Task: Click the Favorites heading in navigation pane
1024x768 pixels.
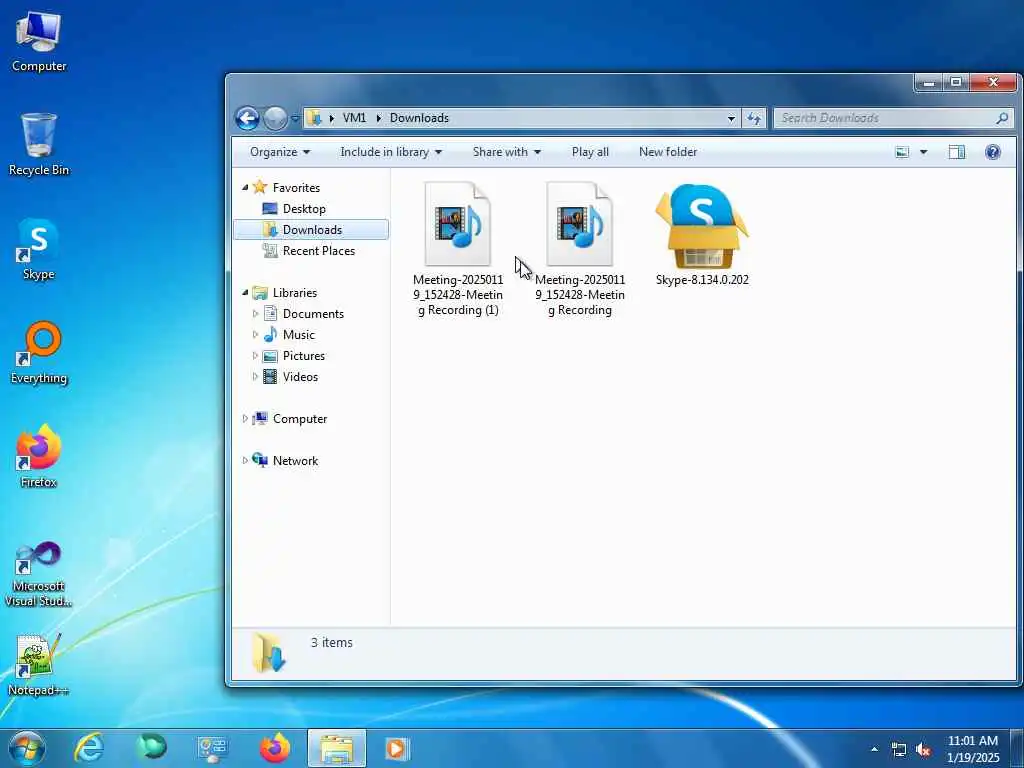Action: pyautogui.click(x=296, y=187)
